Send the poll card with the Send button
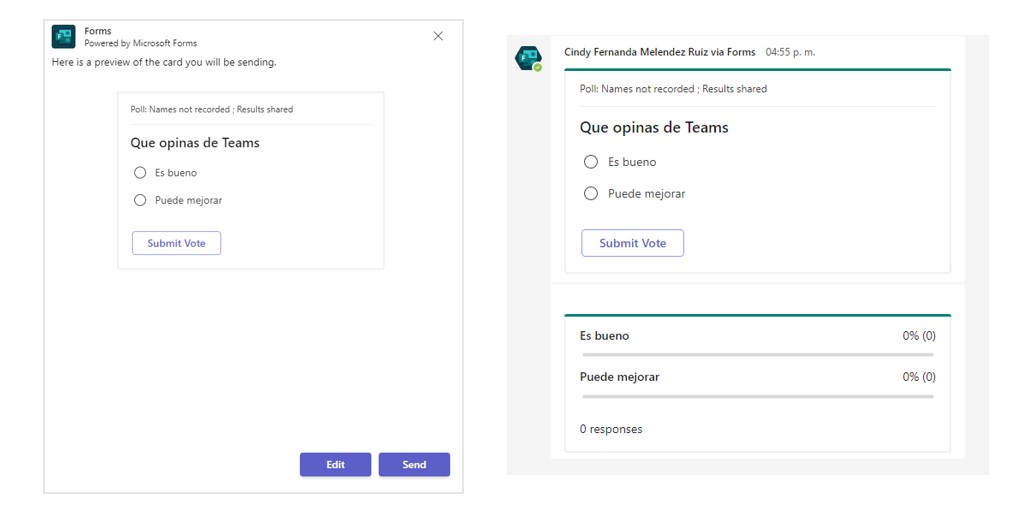1017x516 pixels. [x=414, y=465]
